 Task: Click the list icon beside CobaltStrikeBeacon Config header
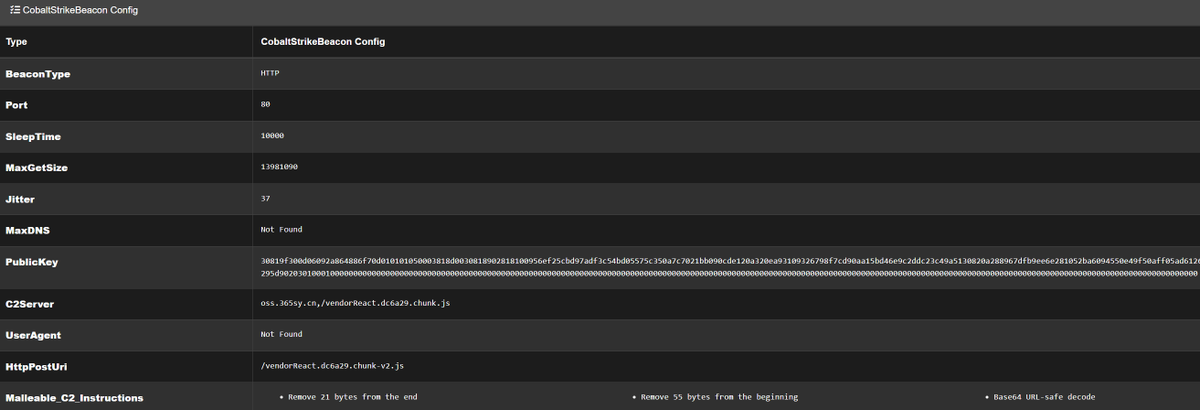(14, 10)
